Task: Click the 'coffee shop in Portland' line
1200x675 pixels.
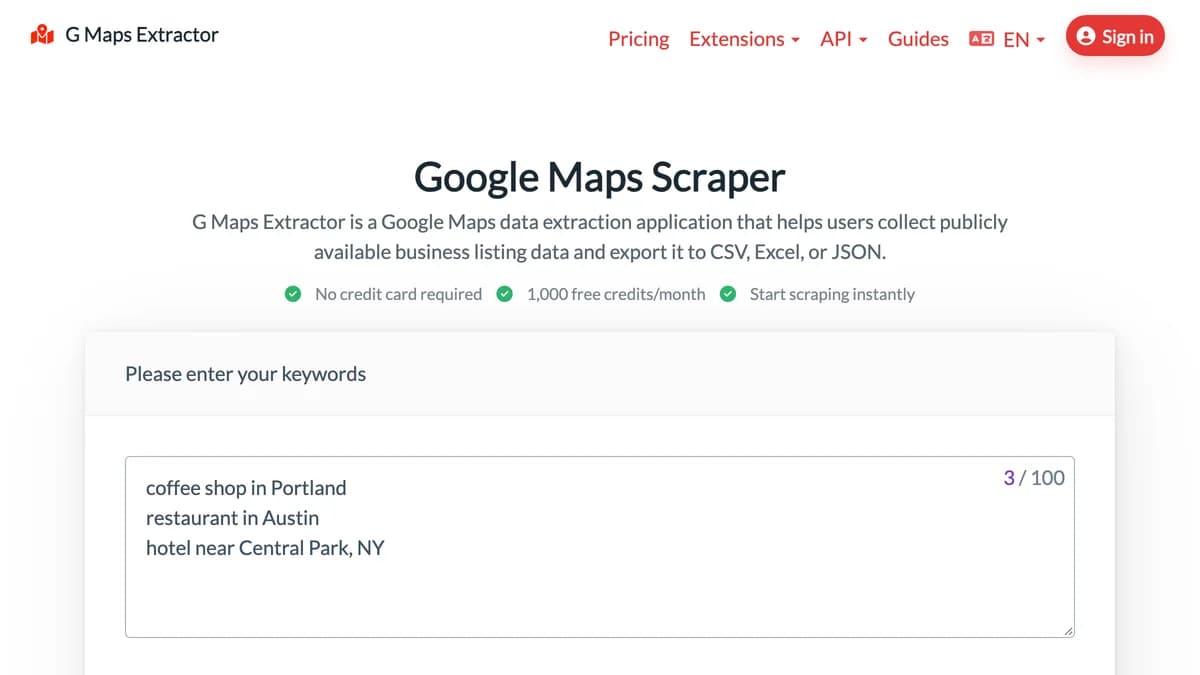Action: point(246,488)
